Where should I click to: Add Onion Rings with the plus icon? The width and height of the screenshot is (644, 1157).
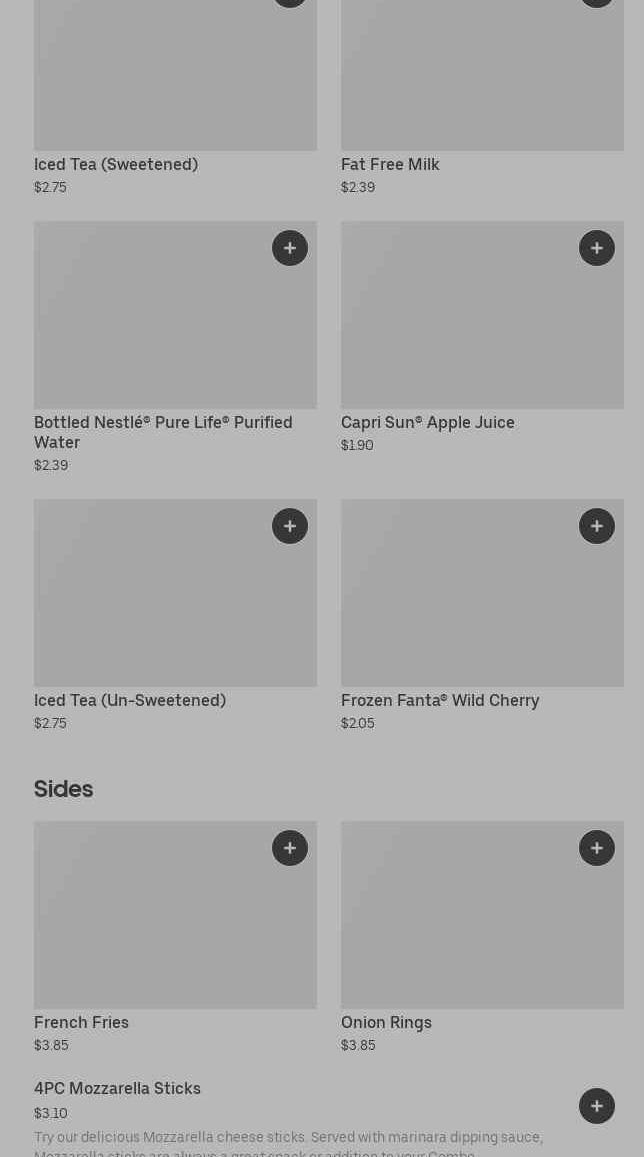coord(597,848)
